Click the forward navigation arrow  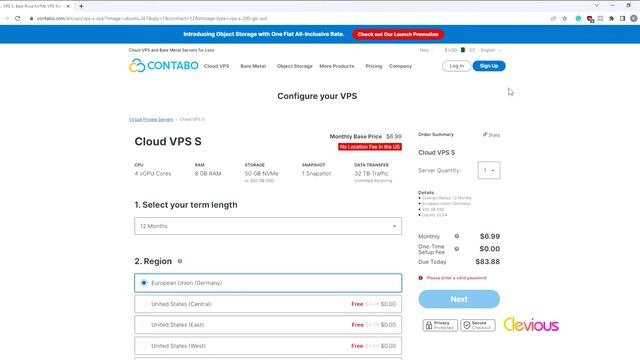6,18
